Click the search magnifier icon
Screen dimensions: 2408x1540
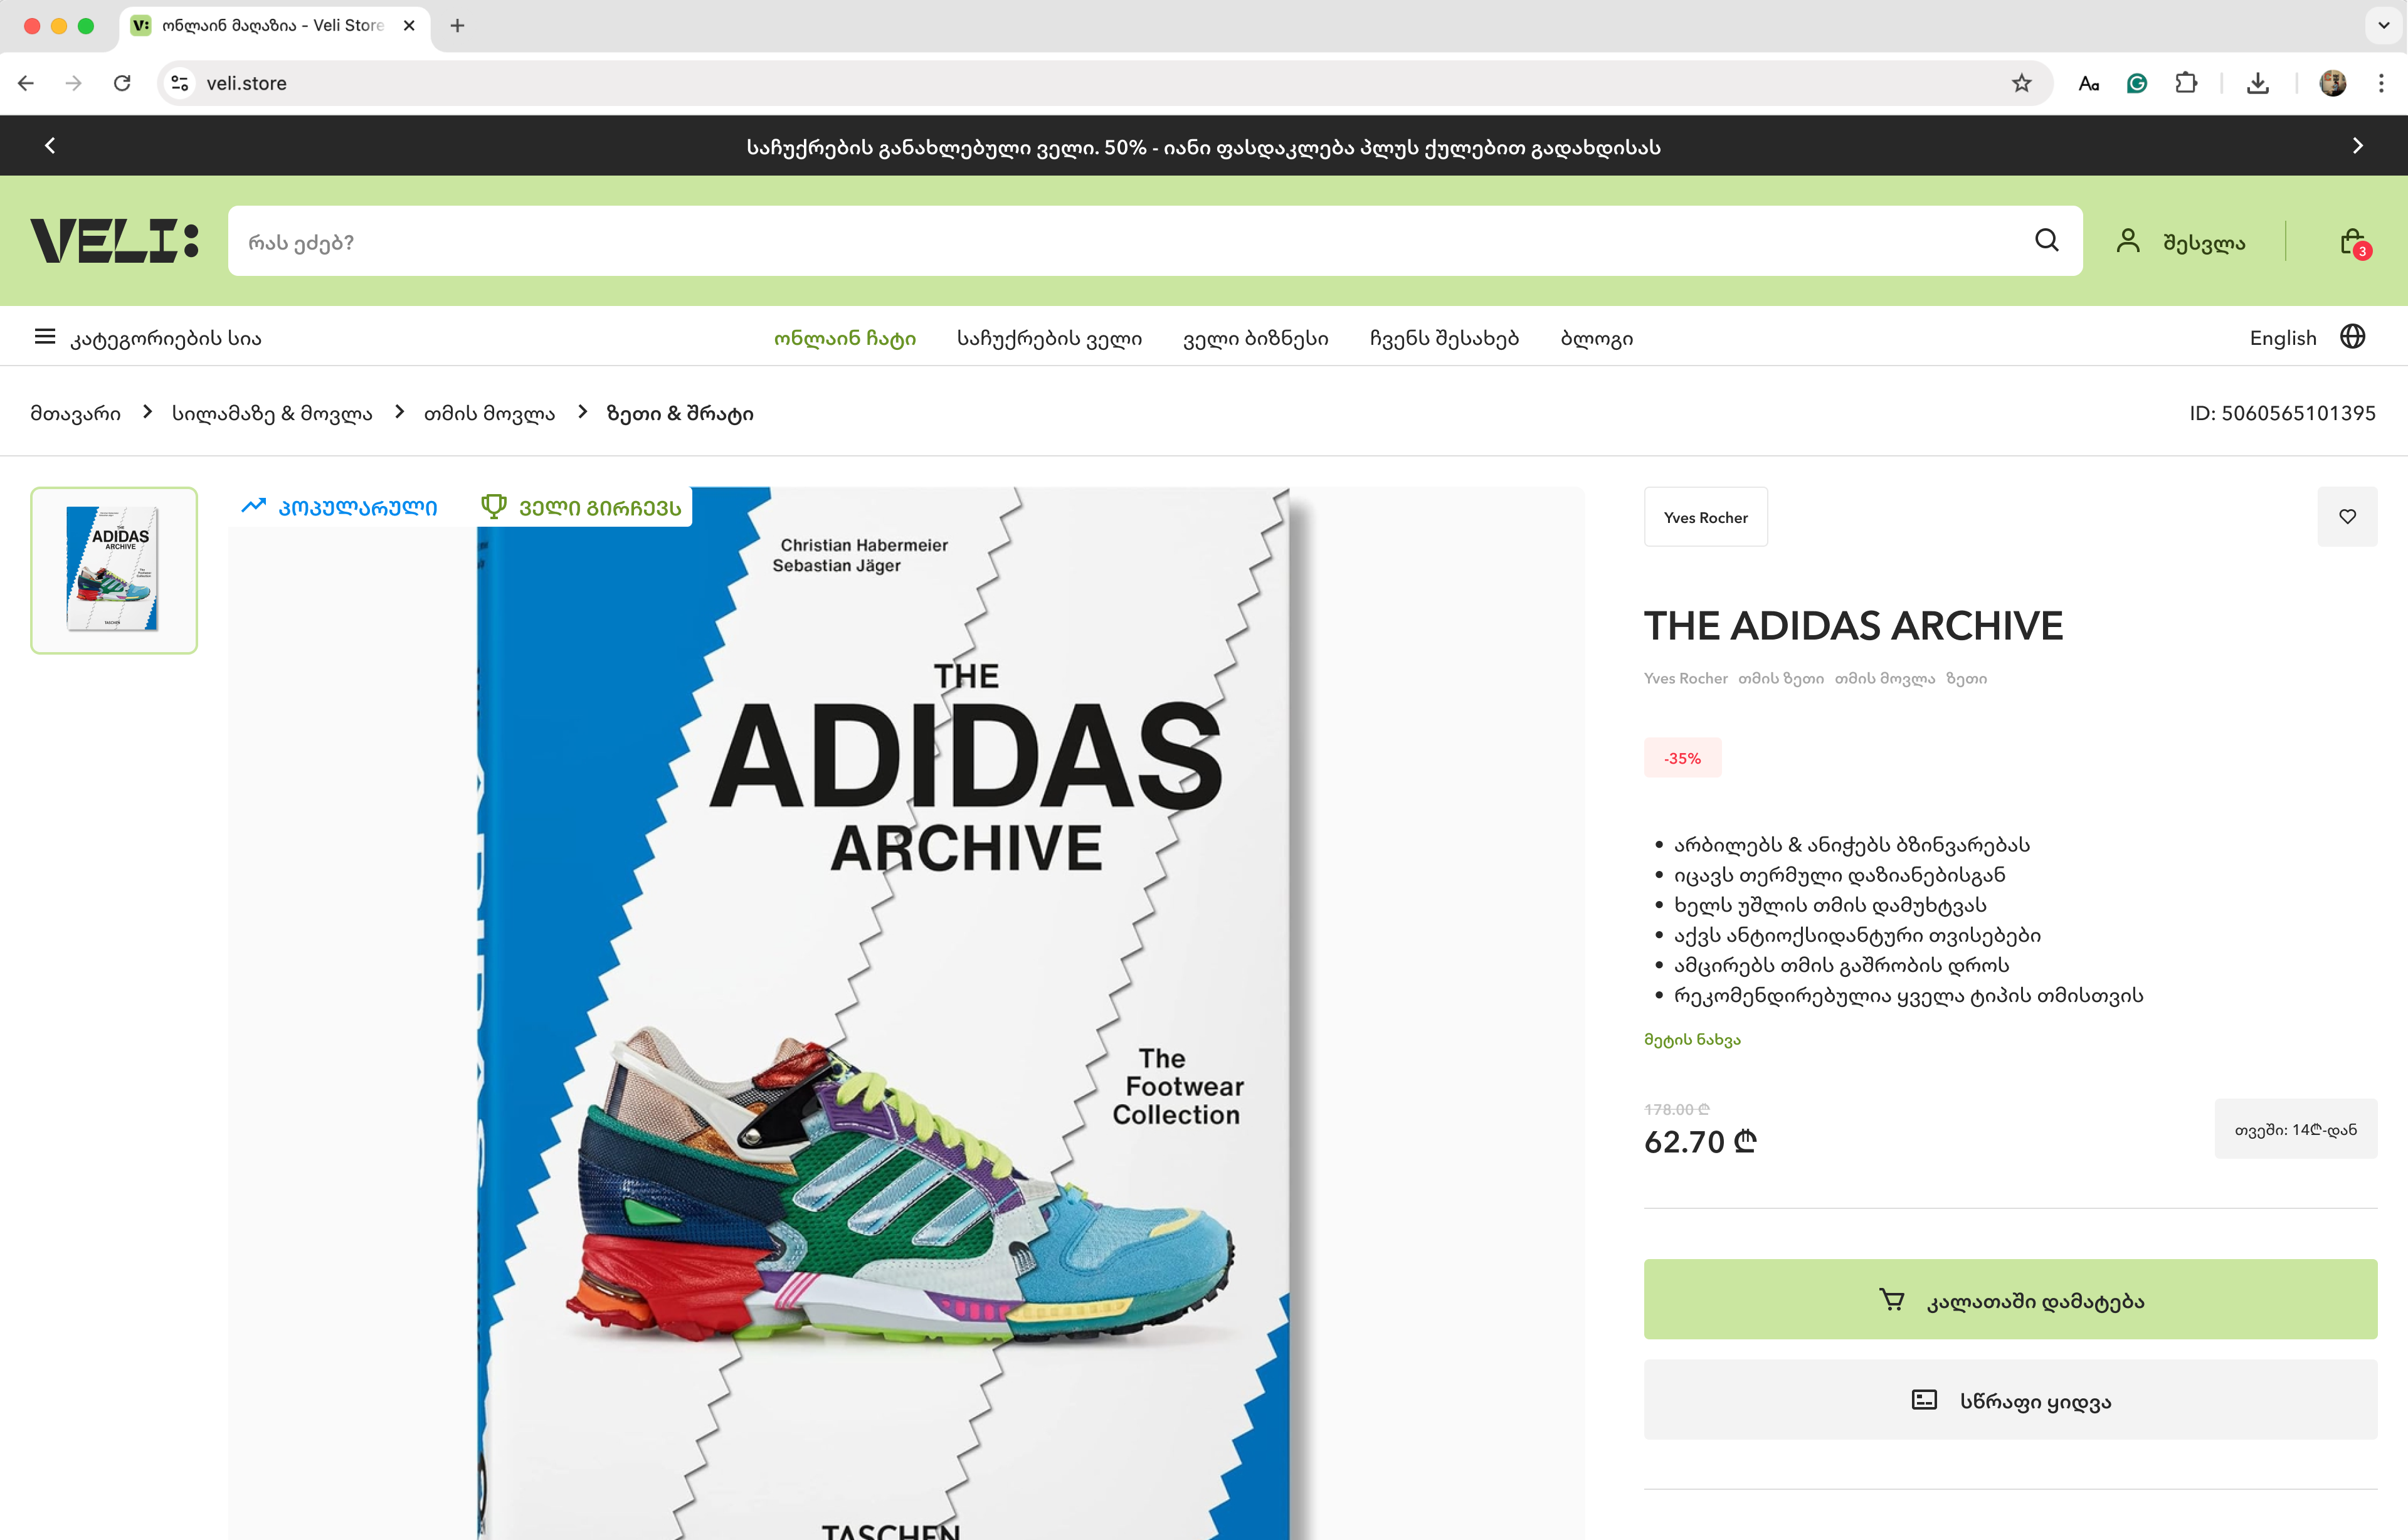click(x=2046, y=240)
